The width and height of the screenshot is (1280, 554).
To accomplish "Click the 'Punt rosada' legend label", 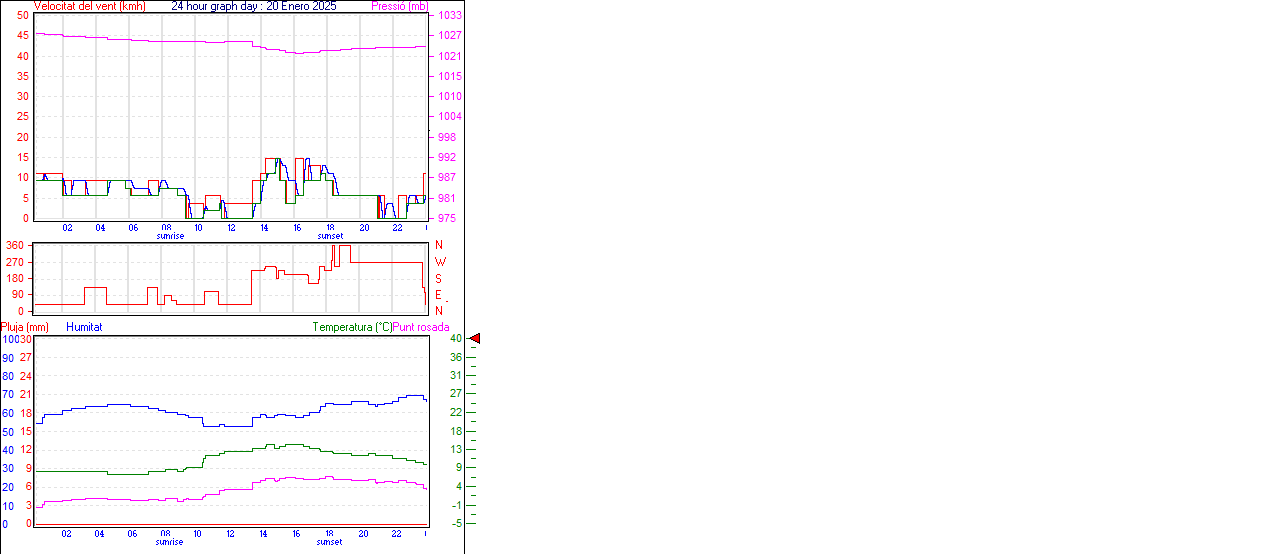I will (x=421, y=327).
